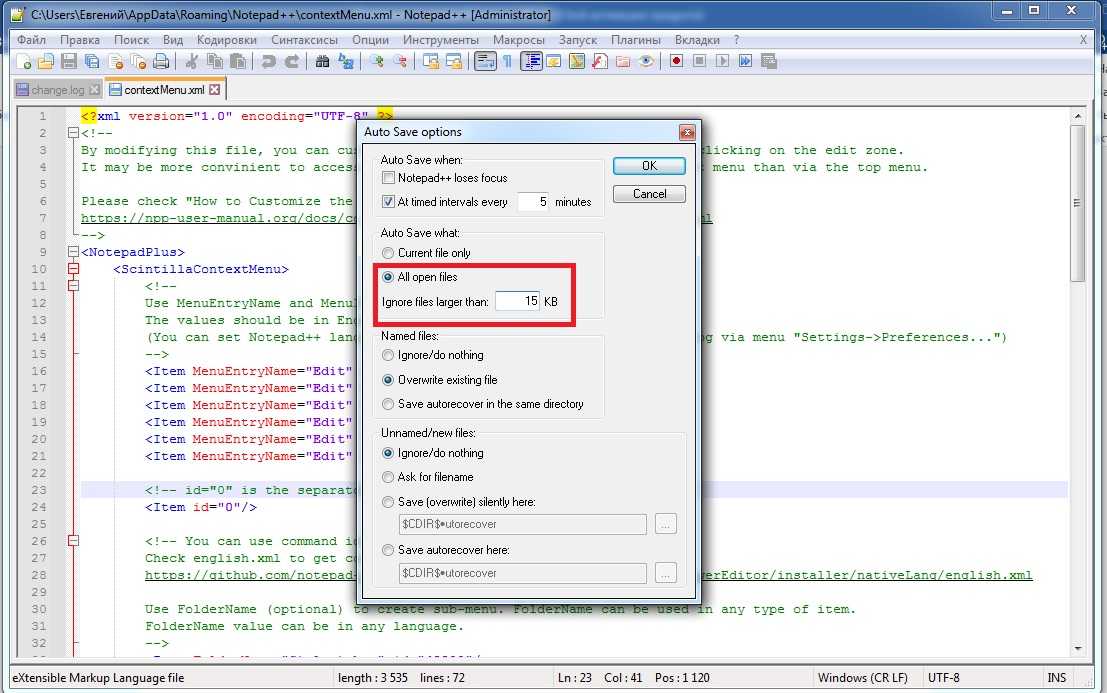Select the Find toolbar icon
The image size is (1107, 693).
[x=320, y=61]
